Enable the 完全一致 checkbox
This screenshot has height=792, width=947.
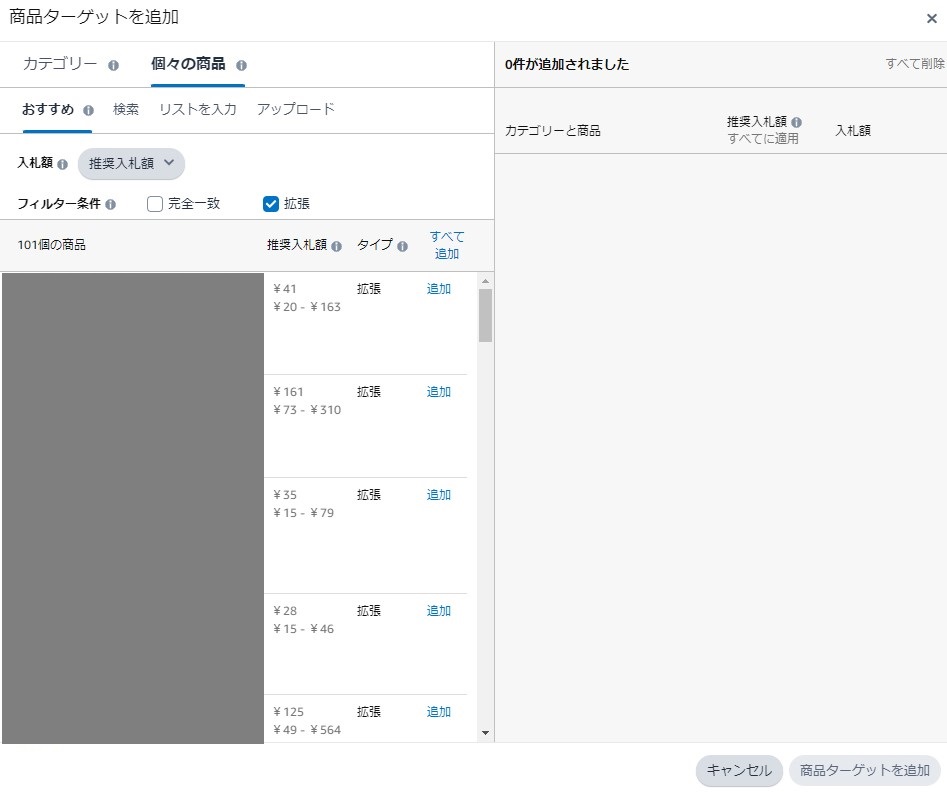[155, 204]
